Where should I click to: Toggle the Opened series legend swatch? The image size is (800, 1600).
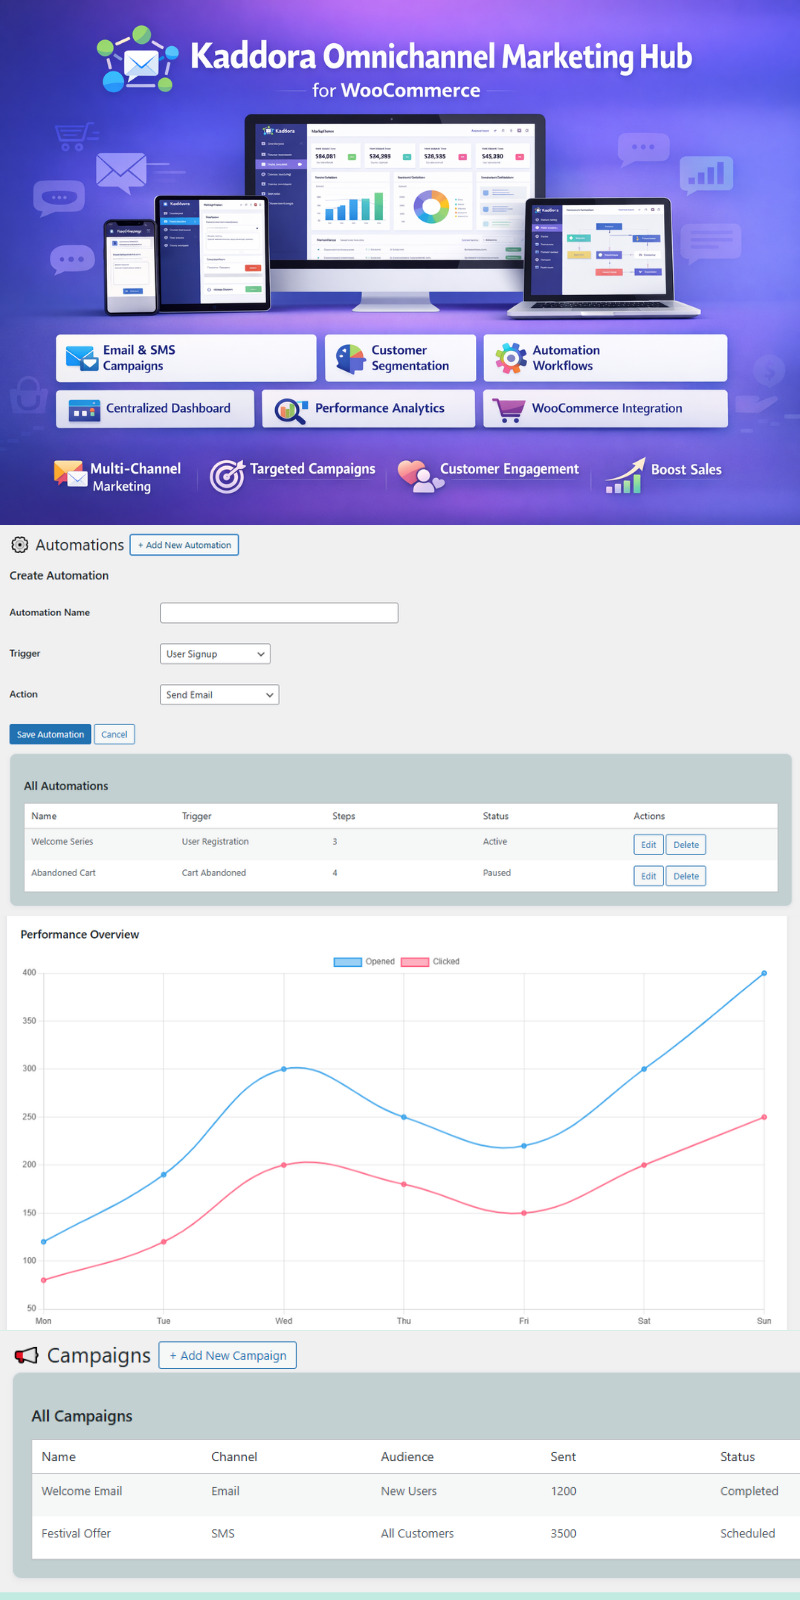tap(347, 962)
